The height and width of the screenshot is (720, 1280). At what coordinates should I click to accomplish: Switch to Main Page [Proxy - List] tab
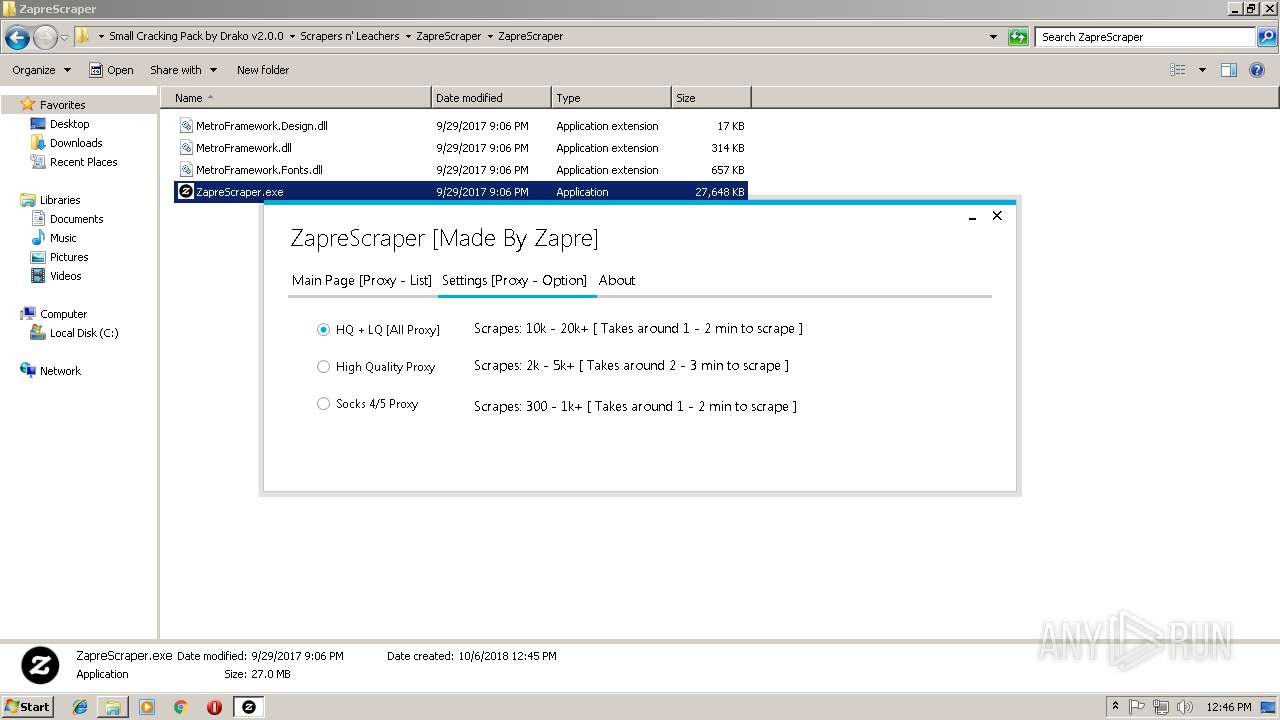click(361, 280)
